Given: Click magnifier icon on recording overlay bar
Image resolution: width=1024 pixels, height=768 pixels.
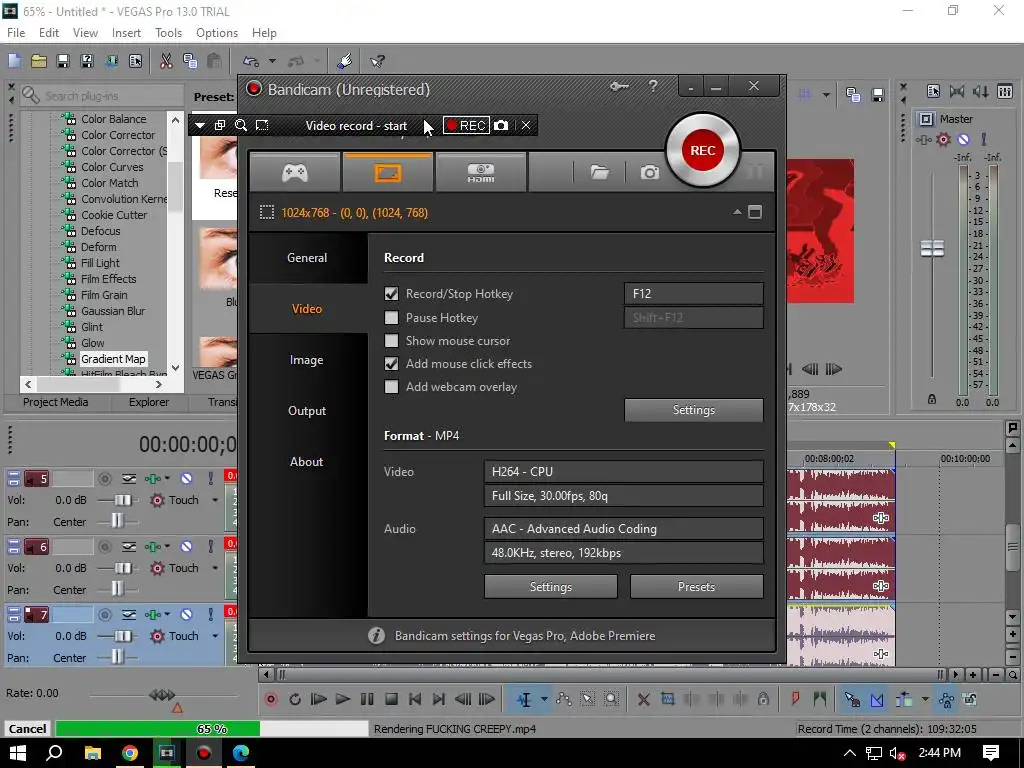Looking at the screenshot, I should click(x=241, y=125).
